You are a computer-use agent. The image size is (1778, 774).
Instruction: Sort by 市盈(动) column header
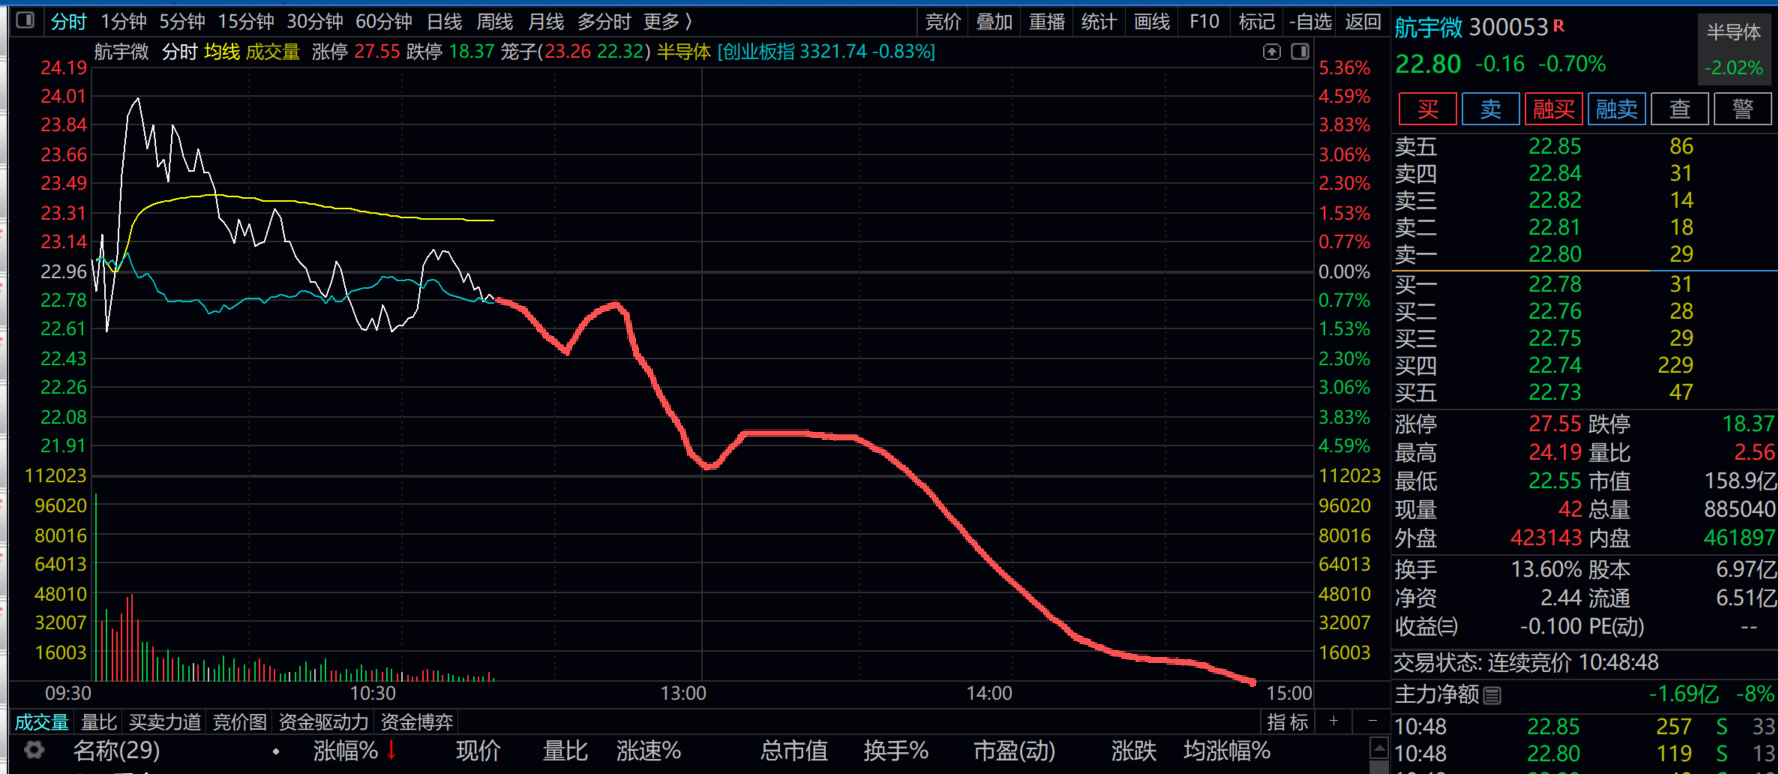1014,750
